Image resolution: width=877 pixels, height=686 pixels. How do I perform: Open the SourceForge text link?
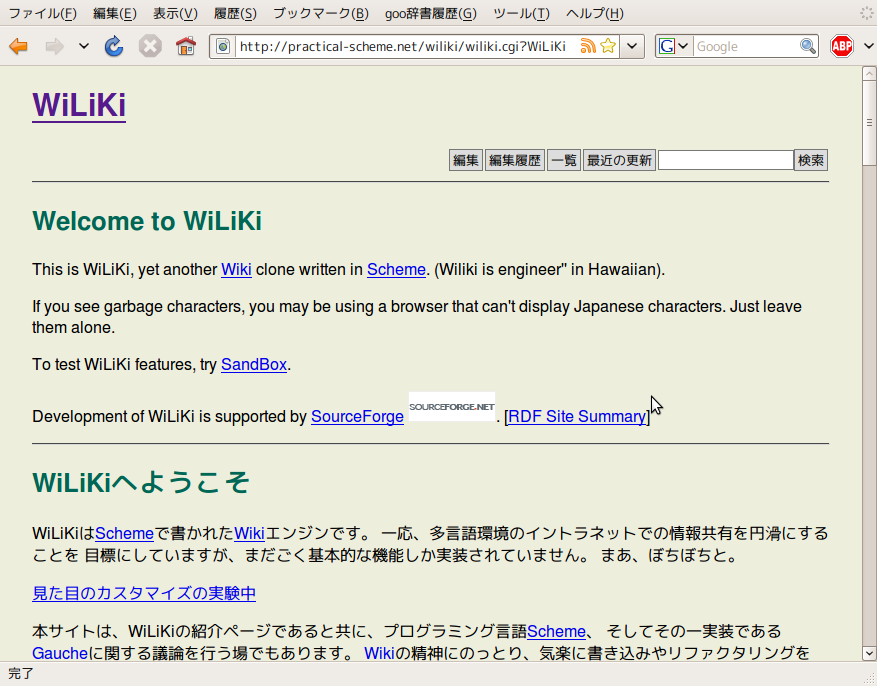[357, 417]
